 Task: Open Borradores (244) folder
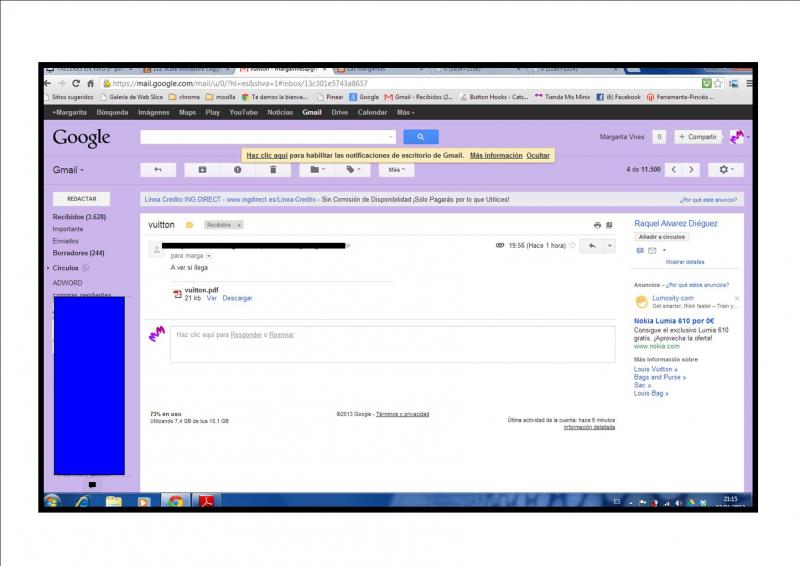click(x=78, y=253)
